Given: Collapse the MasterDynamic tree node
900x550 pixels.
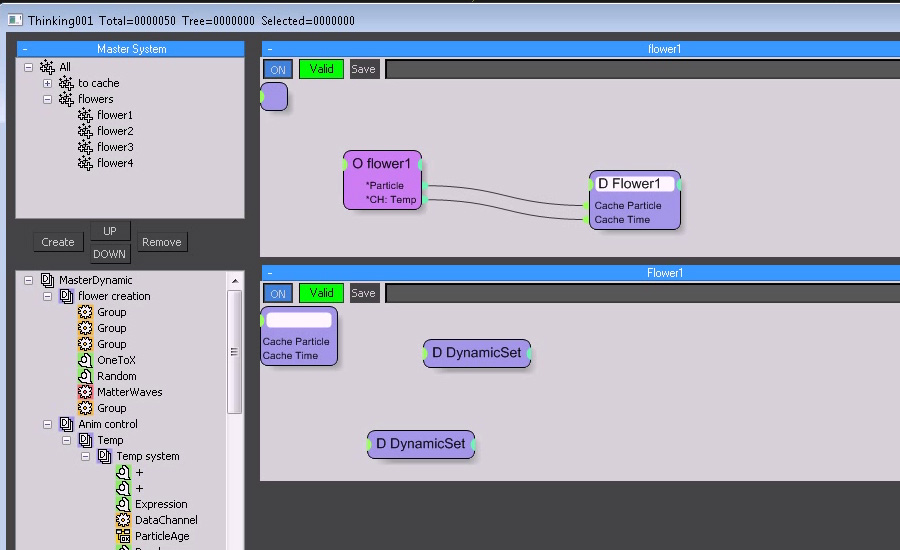Looking at the screenshot, I should 28,280.
